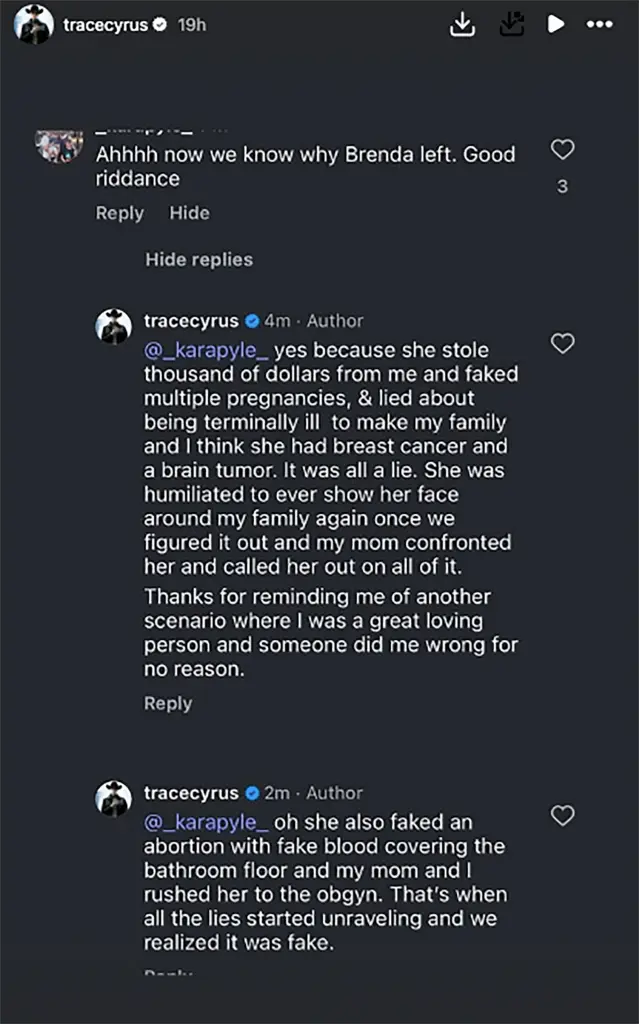Like the 4m tracecyrus reply heart

(x=563, y=343)
